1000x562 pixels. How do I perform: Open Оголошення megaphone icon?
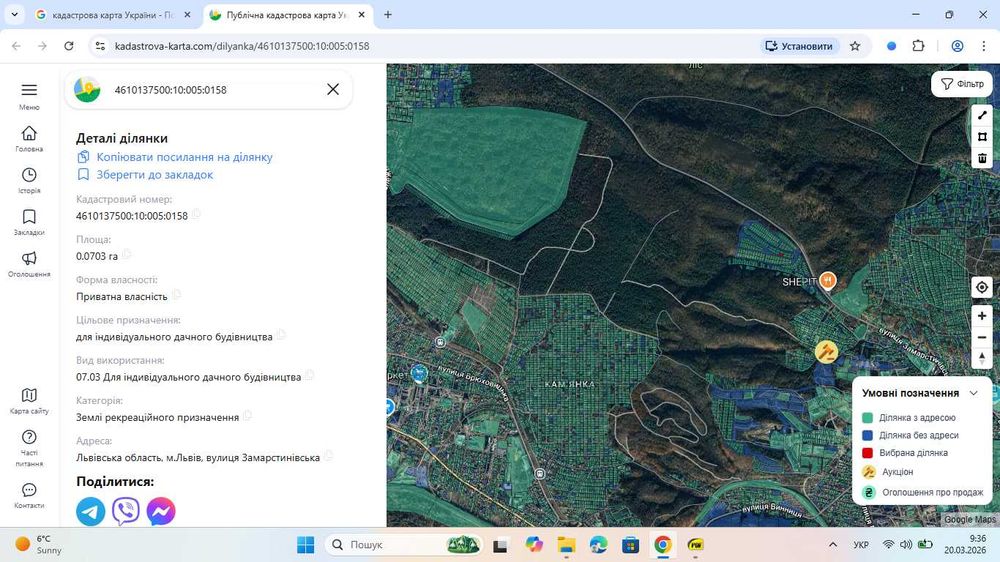point(29,258)
